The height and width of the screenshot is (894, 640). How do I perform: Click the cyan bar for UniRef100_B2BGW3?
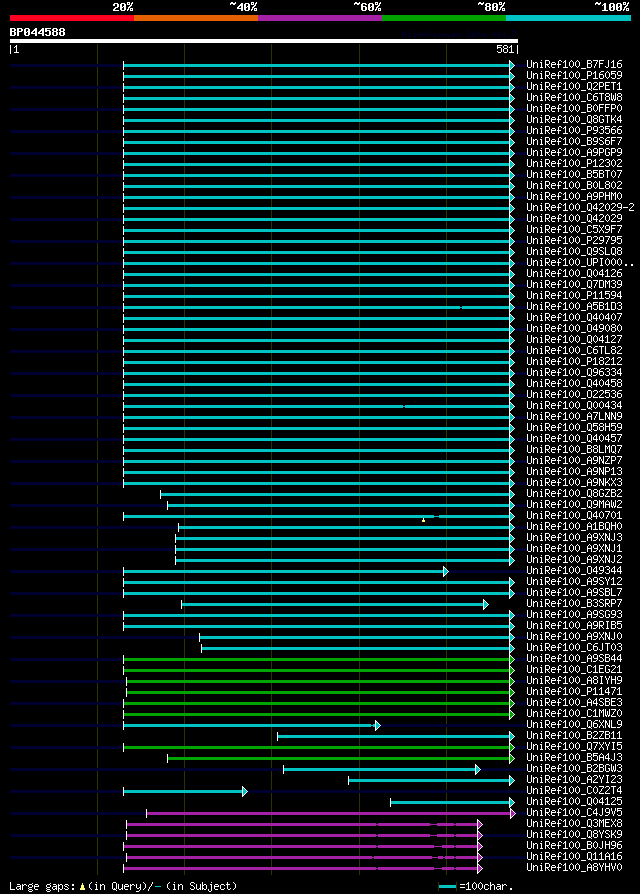(382, 770)
